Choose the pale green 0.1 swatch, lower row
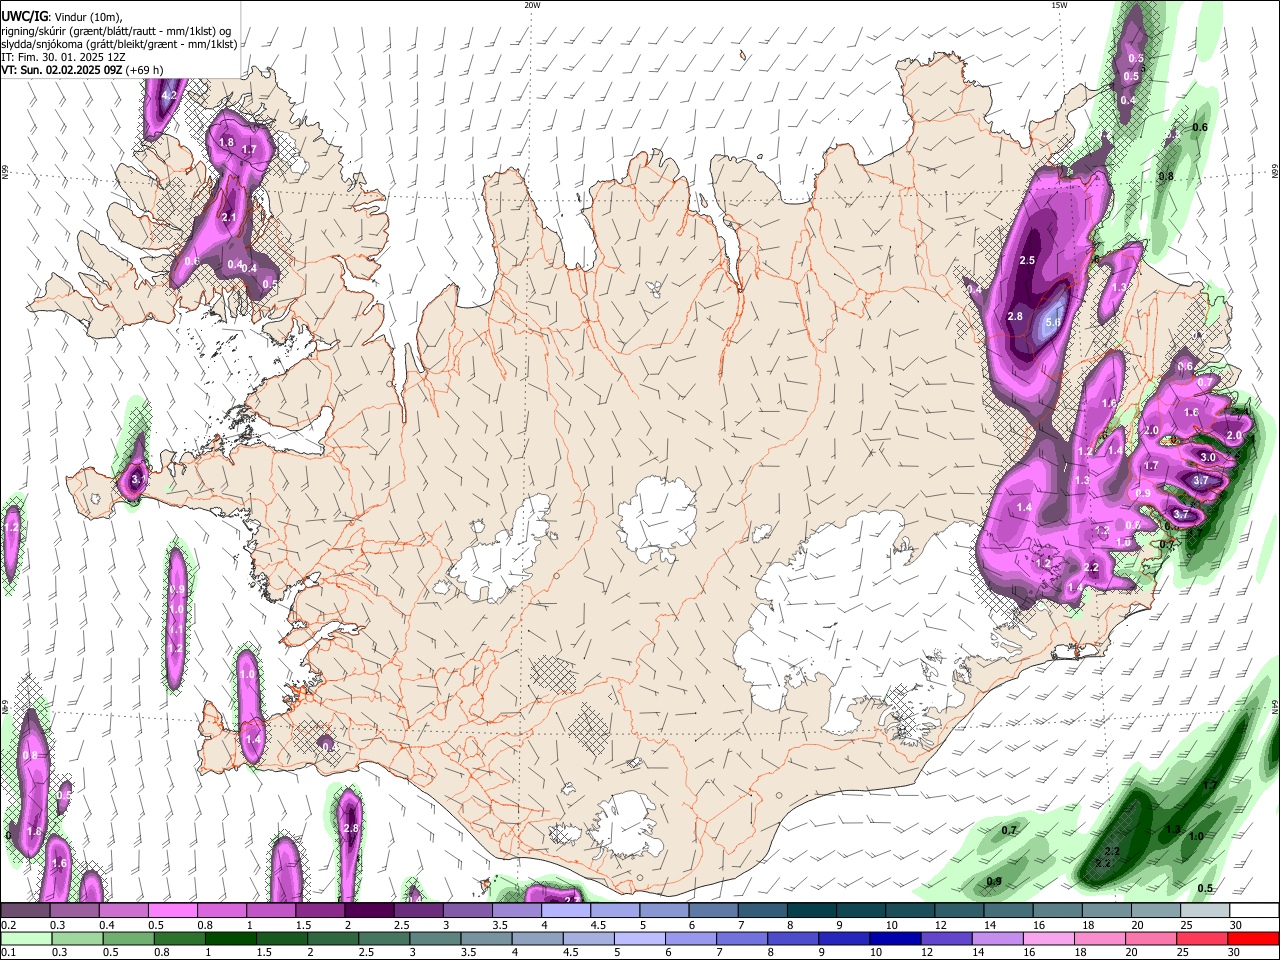The height and width of the screenshot is (960, 1280). tap(25, 939)
